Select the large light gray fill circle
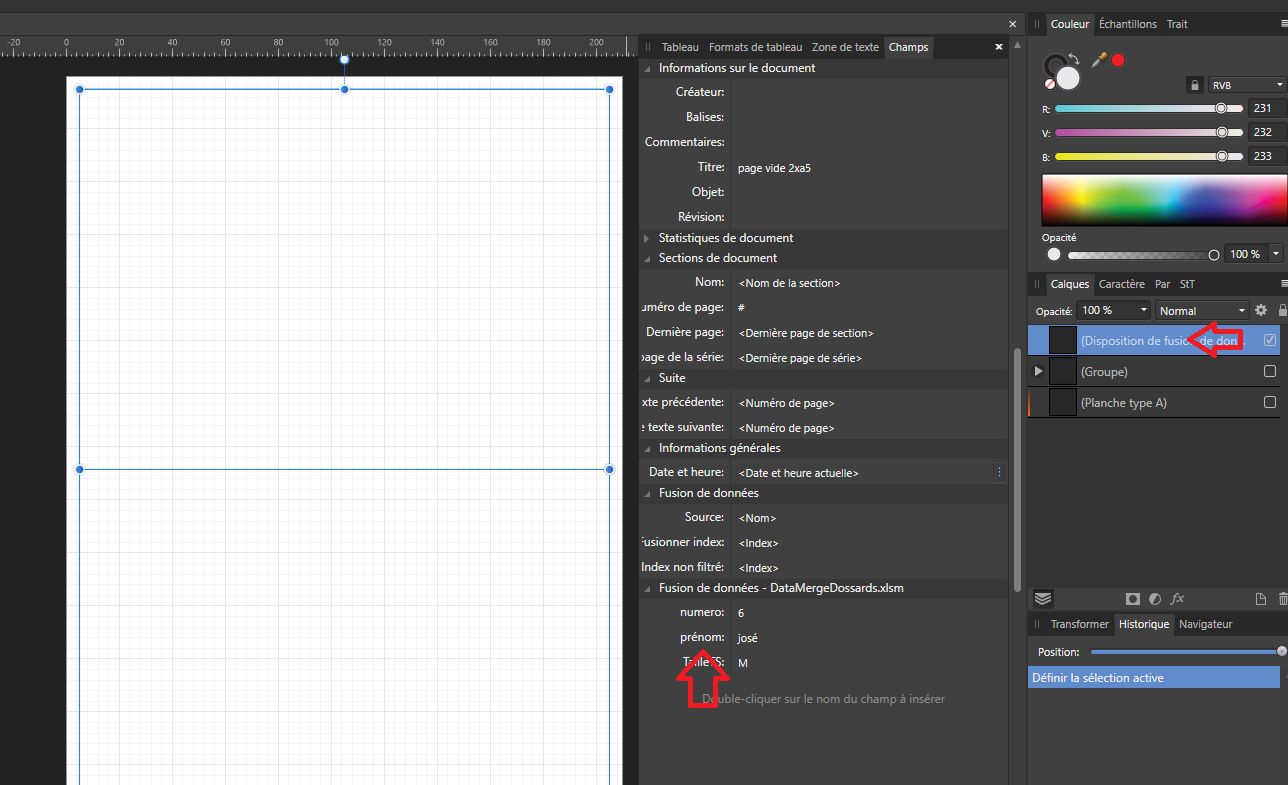 pos(1068,78)
